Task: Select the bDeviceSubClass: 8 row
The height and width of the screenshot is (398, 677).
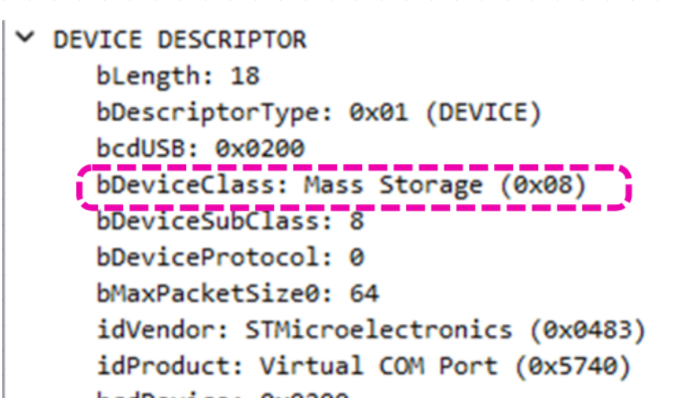Action: click(230, 221)
